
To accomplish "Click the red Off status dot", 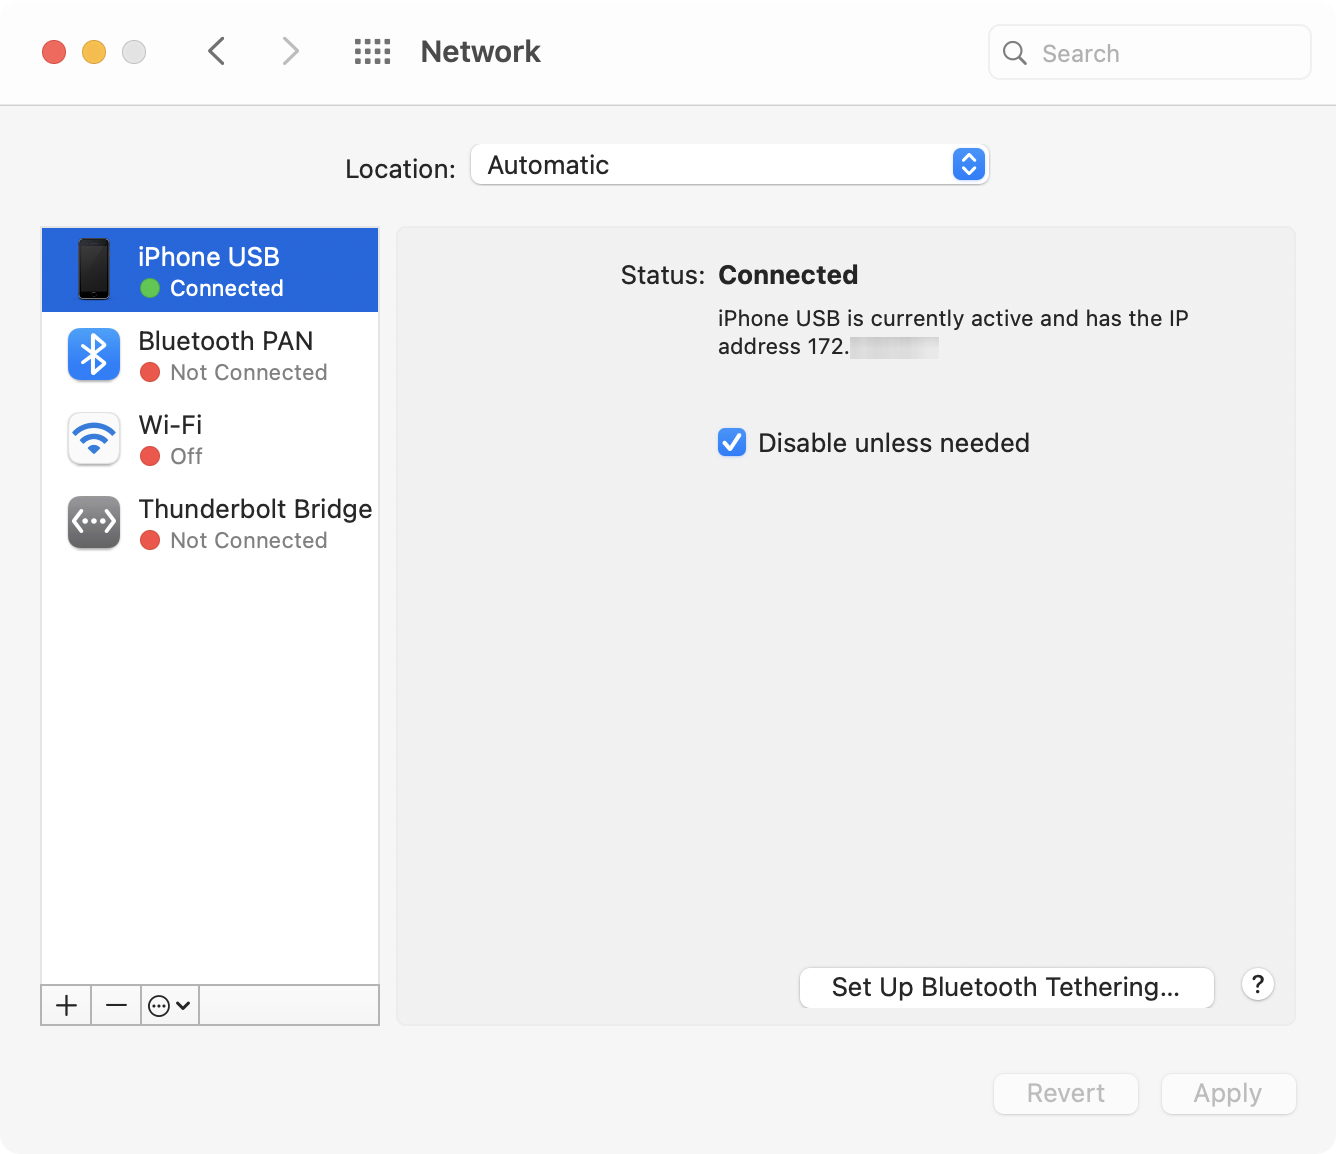I will coord(150,456).
